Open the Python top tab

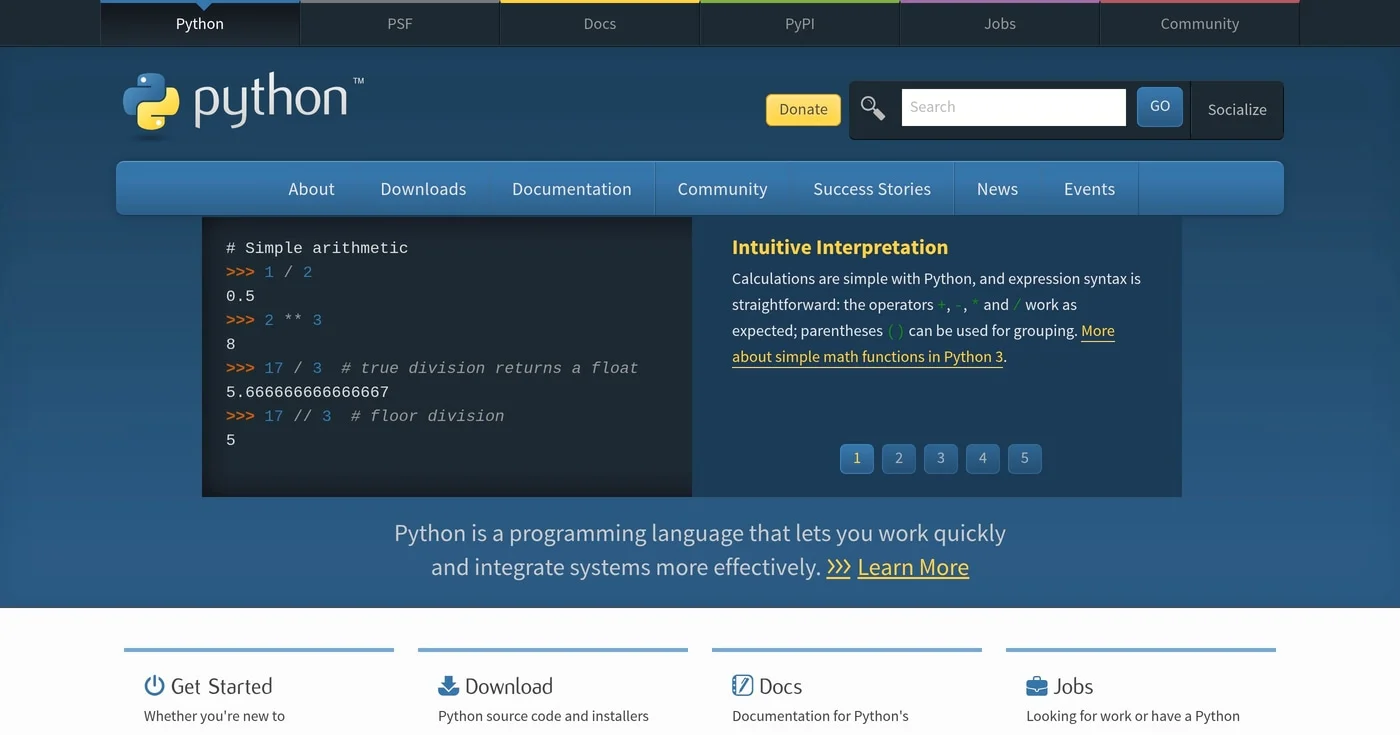pos(200,24)
